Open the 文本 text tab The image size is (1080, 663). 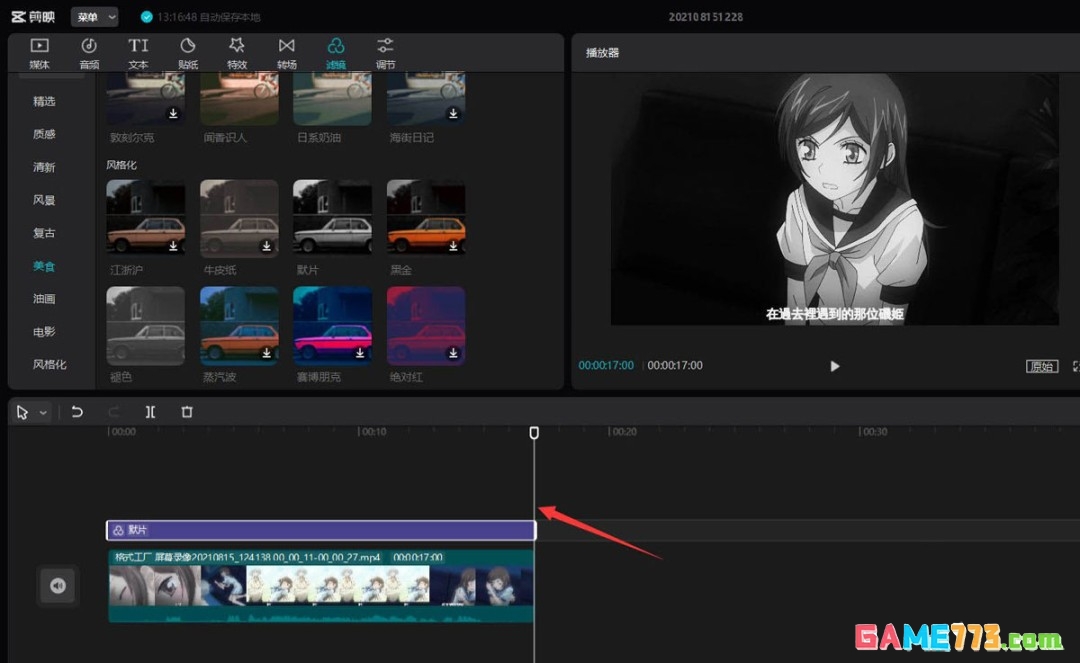[x=138, y=53]
